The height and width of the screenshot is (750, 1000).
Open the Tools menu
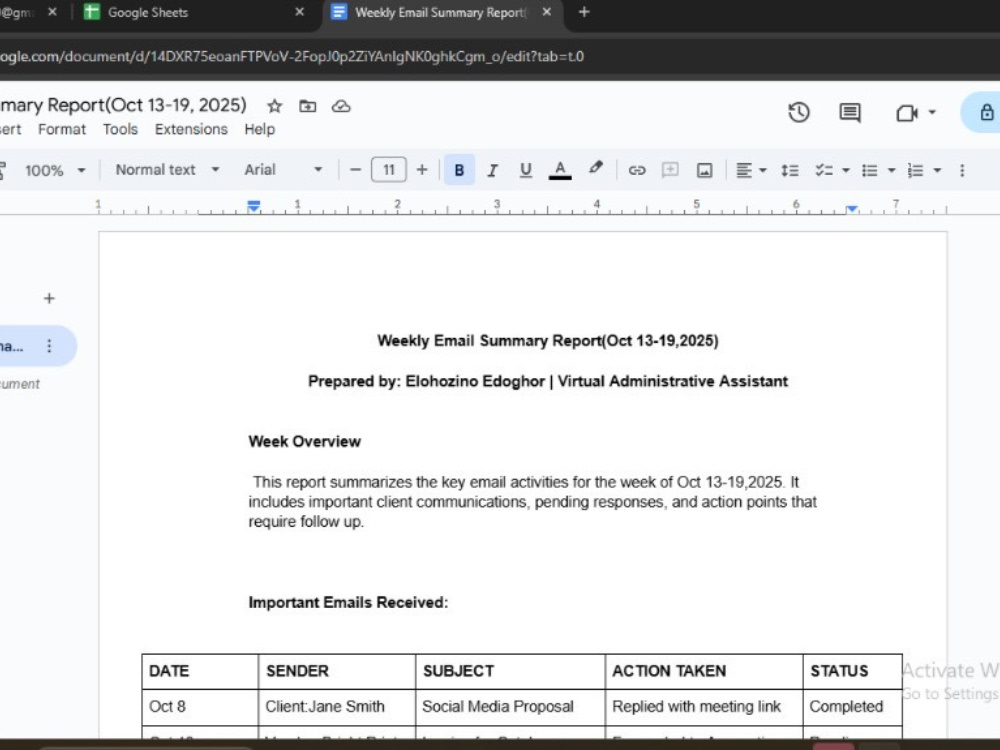point(120,129)
